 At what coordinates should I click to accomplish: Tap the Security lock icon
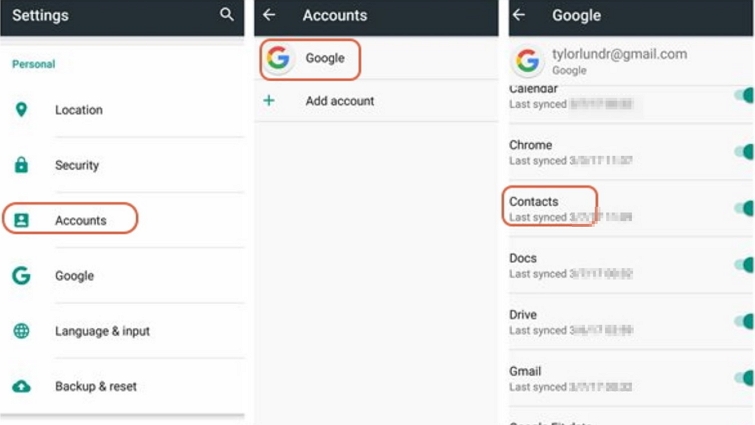click(x=21, y=165)
